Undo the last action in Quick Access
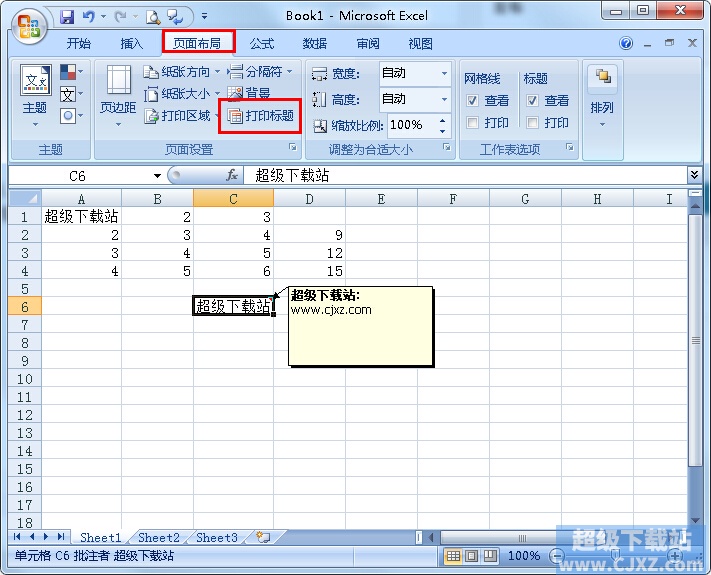Image resolution: width=711 pixels, height=575 pixels. 89,17
